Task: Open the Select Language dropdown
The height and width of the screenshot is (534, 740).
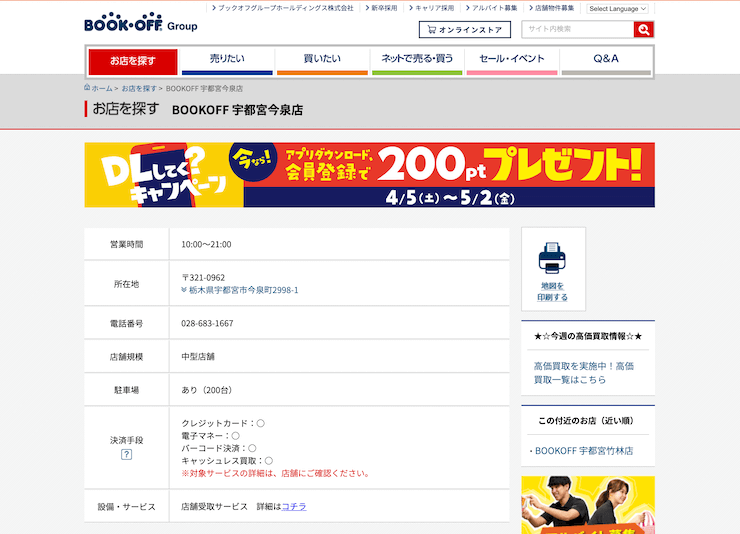Action: (x=617, y=8)
